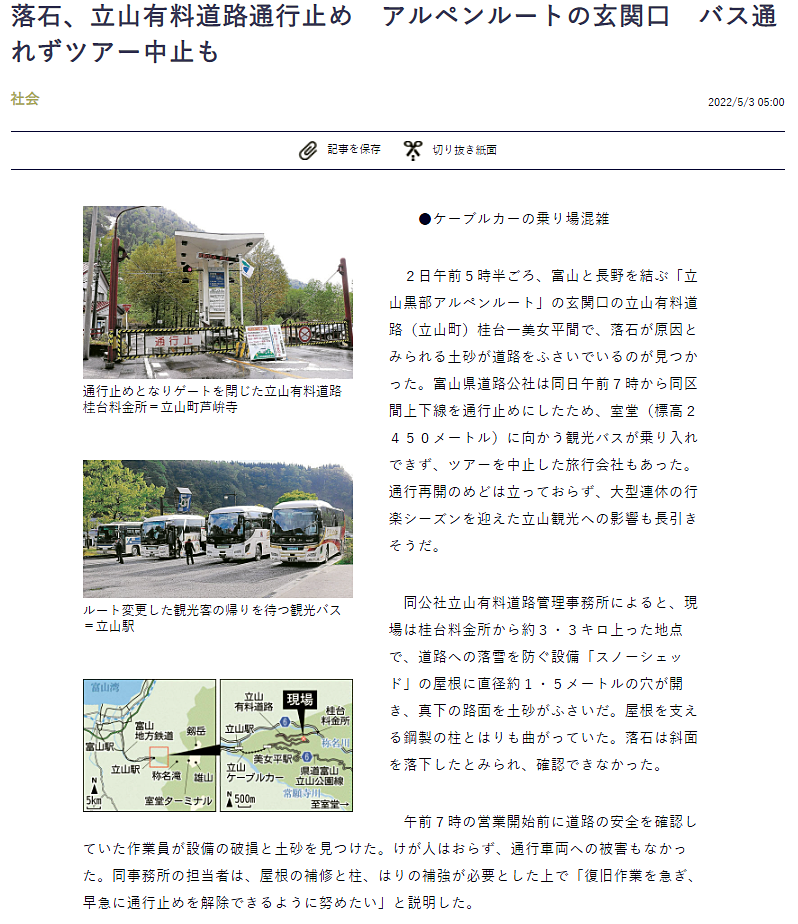Open the 切り抜き紙面 link
This screenshot has width=798, height=924.
(x=464, y=150)
